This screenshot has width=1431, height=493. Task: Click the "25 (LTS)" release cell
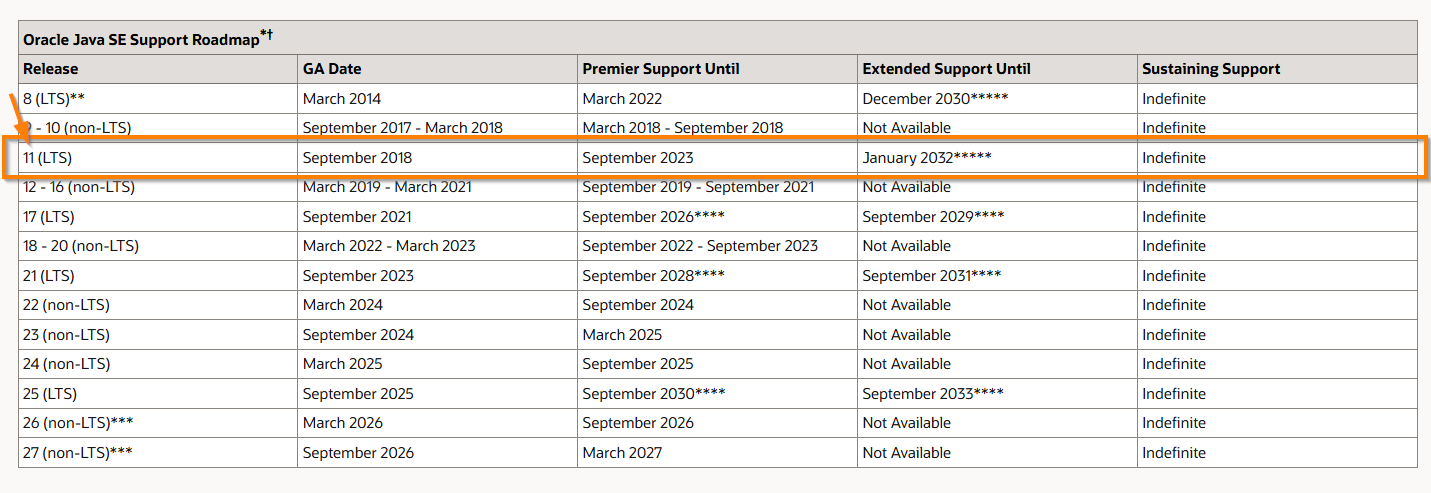50,394
